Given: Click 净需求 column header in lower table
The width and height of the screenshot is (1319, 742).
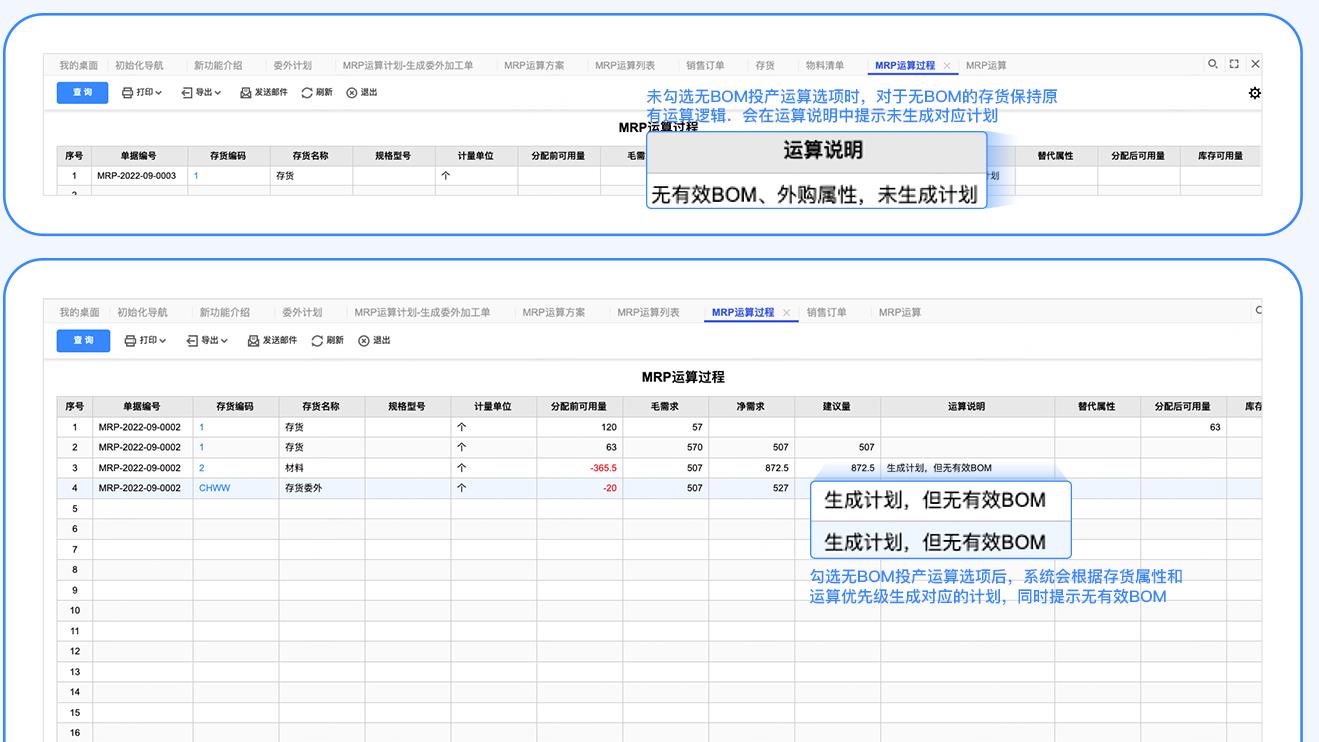Looking at the screenshot, I should point(751,406).
